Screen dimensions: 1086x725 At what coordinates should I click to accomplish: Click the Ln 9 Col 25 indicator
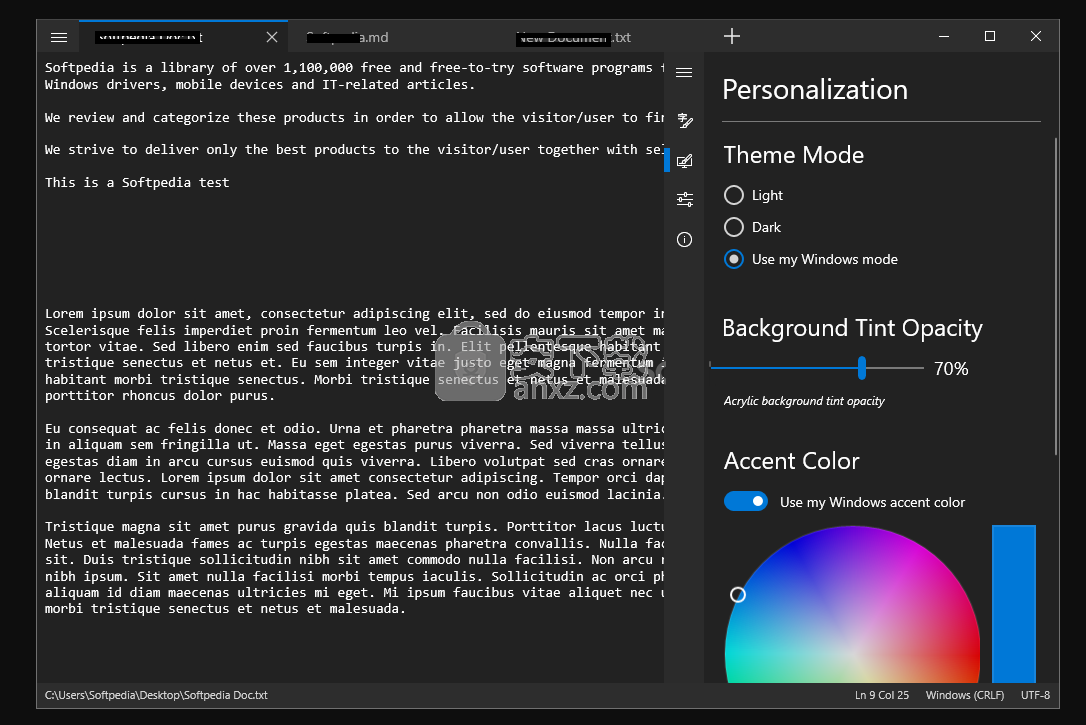(882, 695)
